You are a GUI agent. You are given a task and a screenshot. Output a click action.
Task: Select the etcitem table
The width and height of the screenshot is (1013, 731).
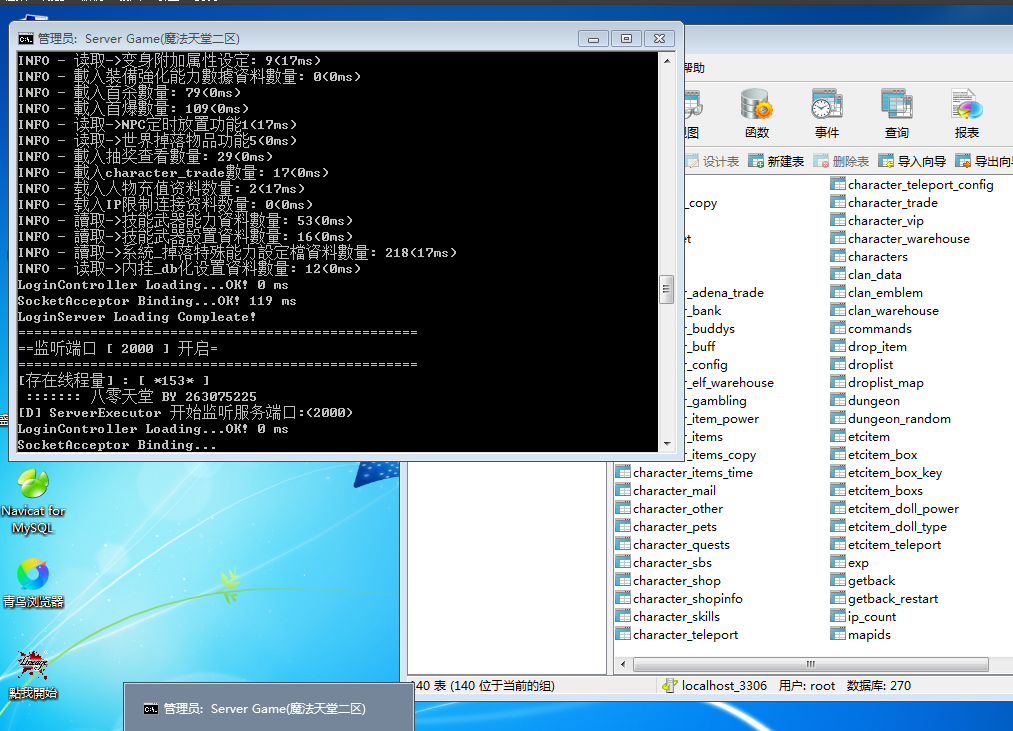[861, 437]
